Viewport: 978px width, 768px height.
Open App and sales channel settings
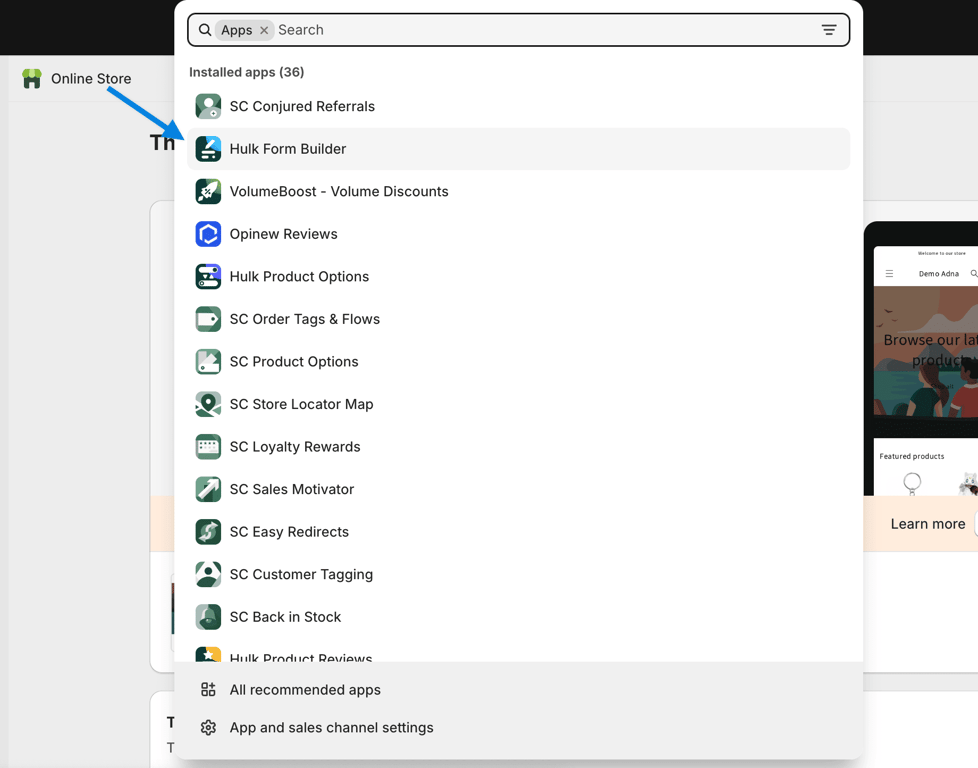[518, 727]
